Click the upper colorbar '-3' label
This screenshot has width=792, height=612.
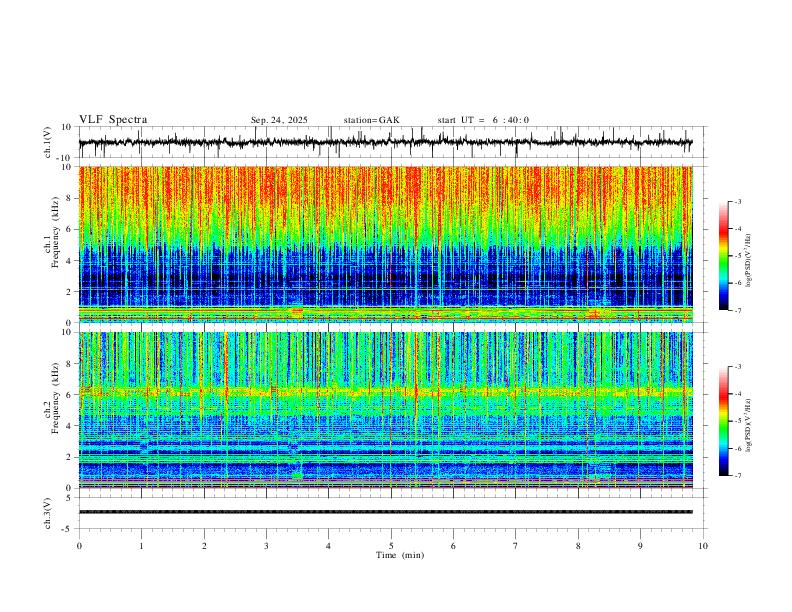click(738, 201)
